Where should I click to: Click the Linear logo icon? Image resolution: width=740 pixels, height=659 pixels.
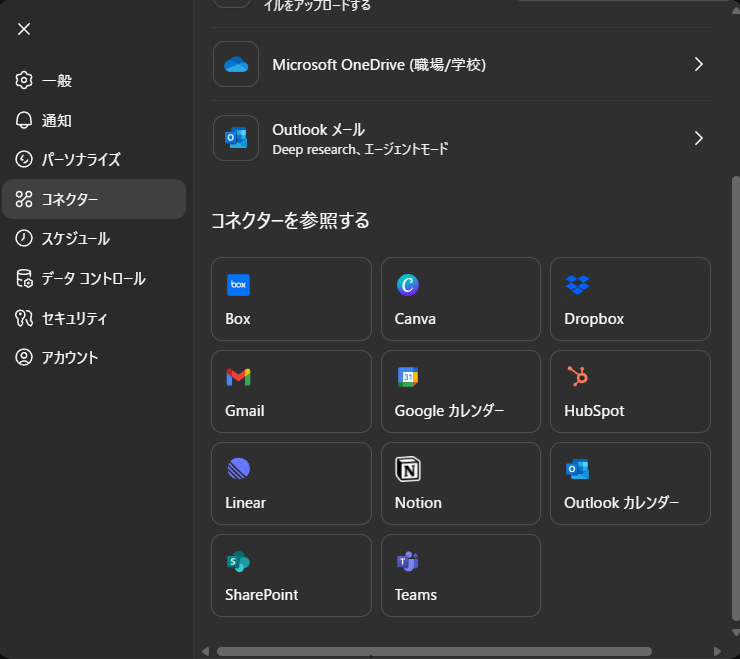tap(238, 468)
